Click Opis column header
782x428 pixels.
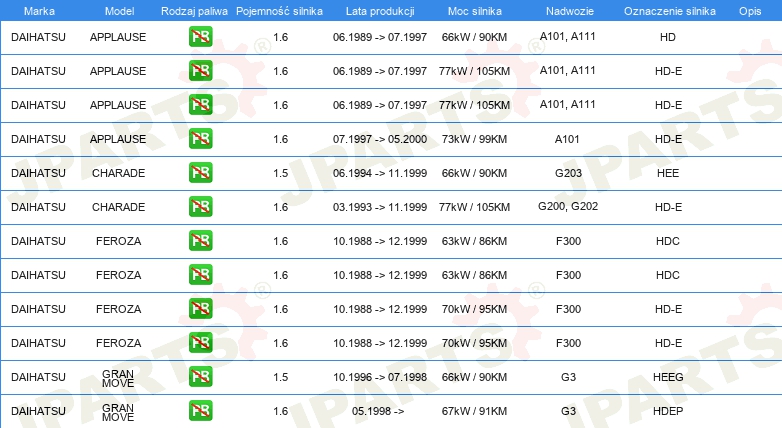click(750, 11)
